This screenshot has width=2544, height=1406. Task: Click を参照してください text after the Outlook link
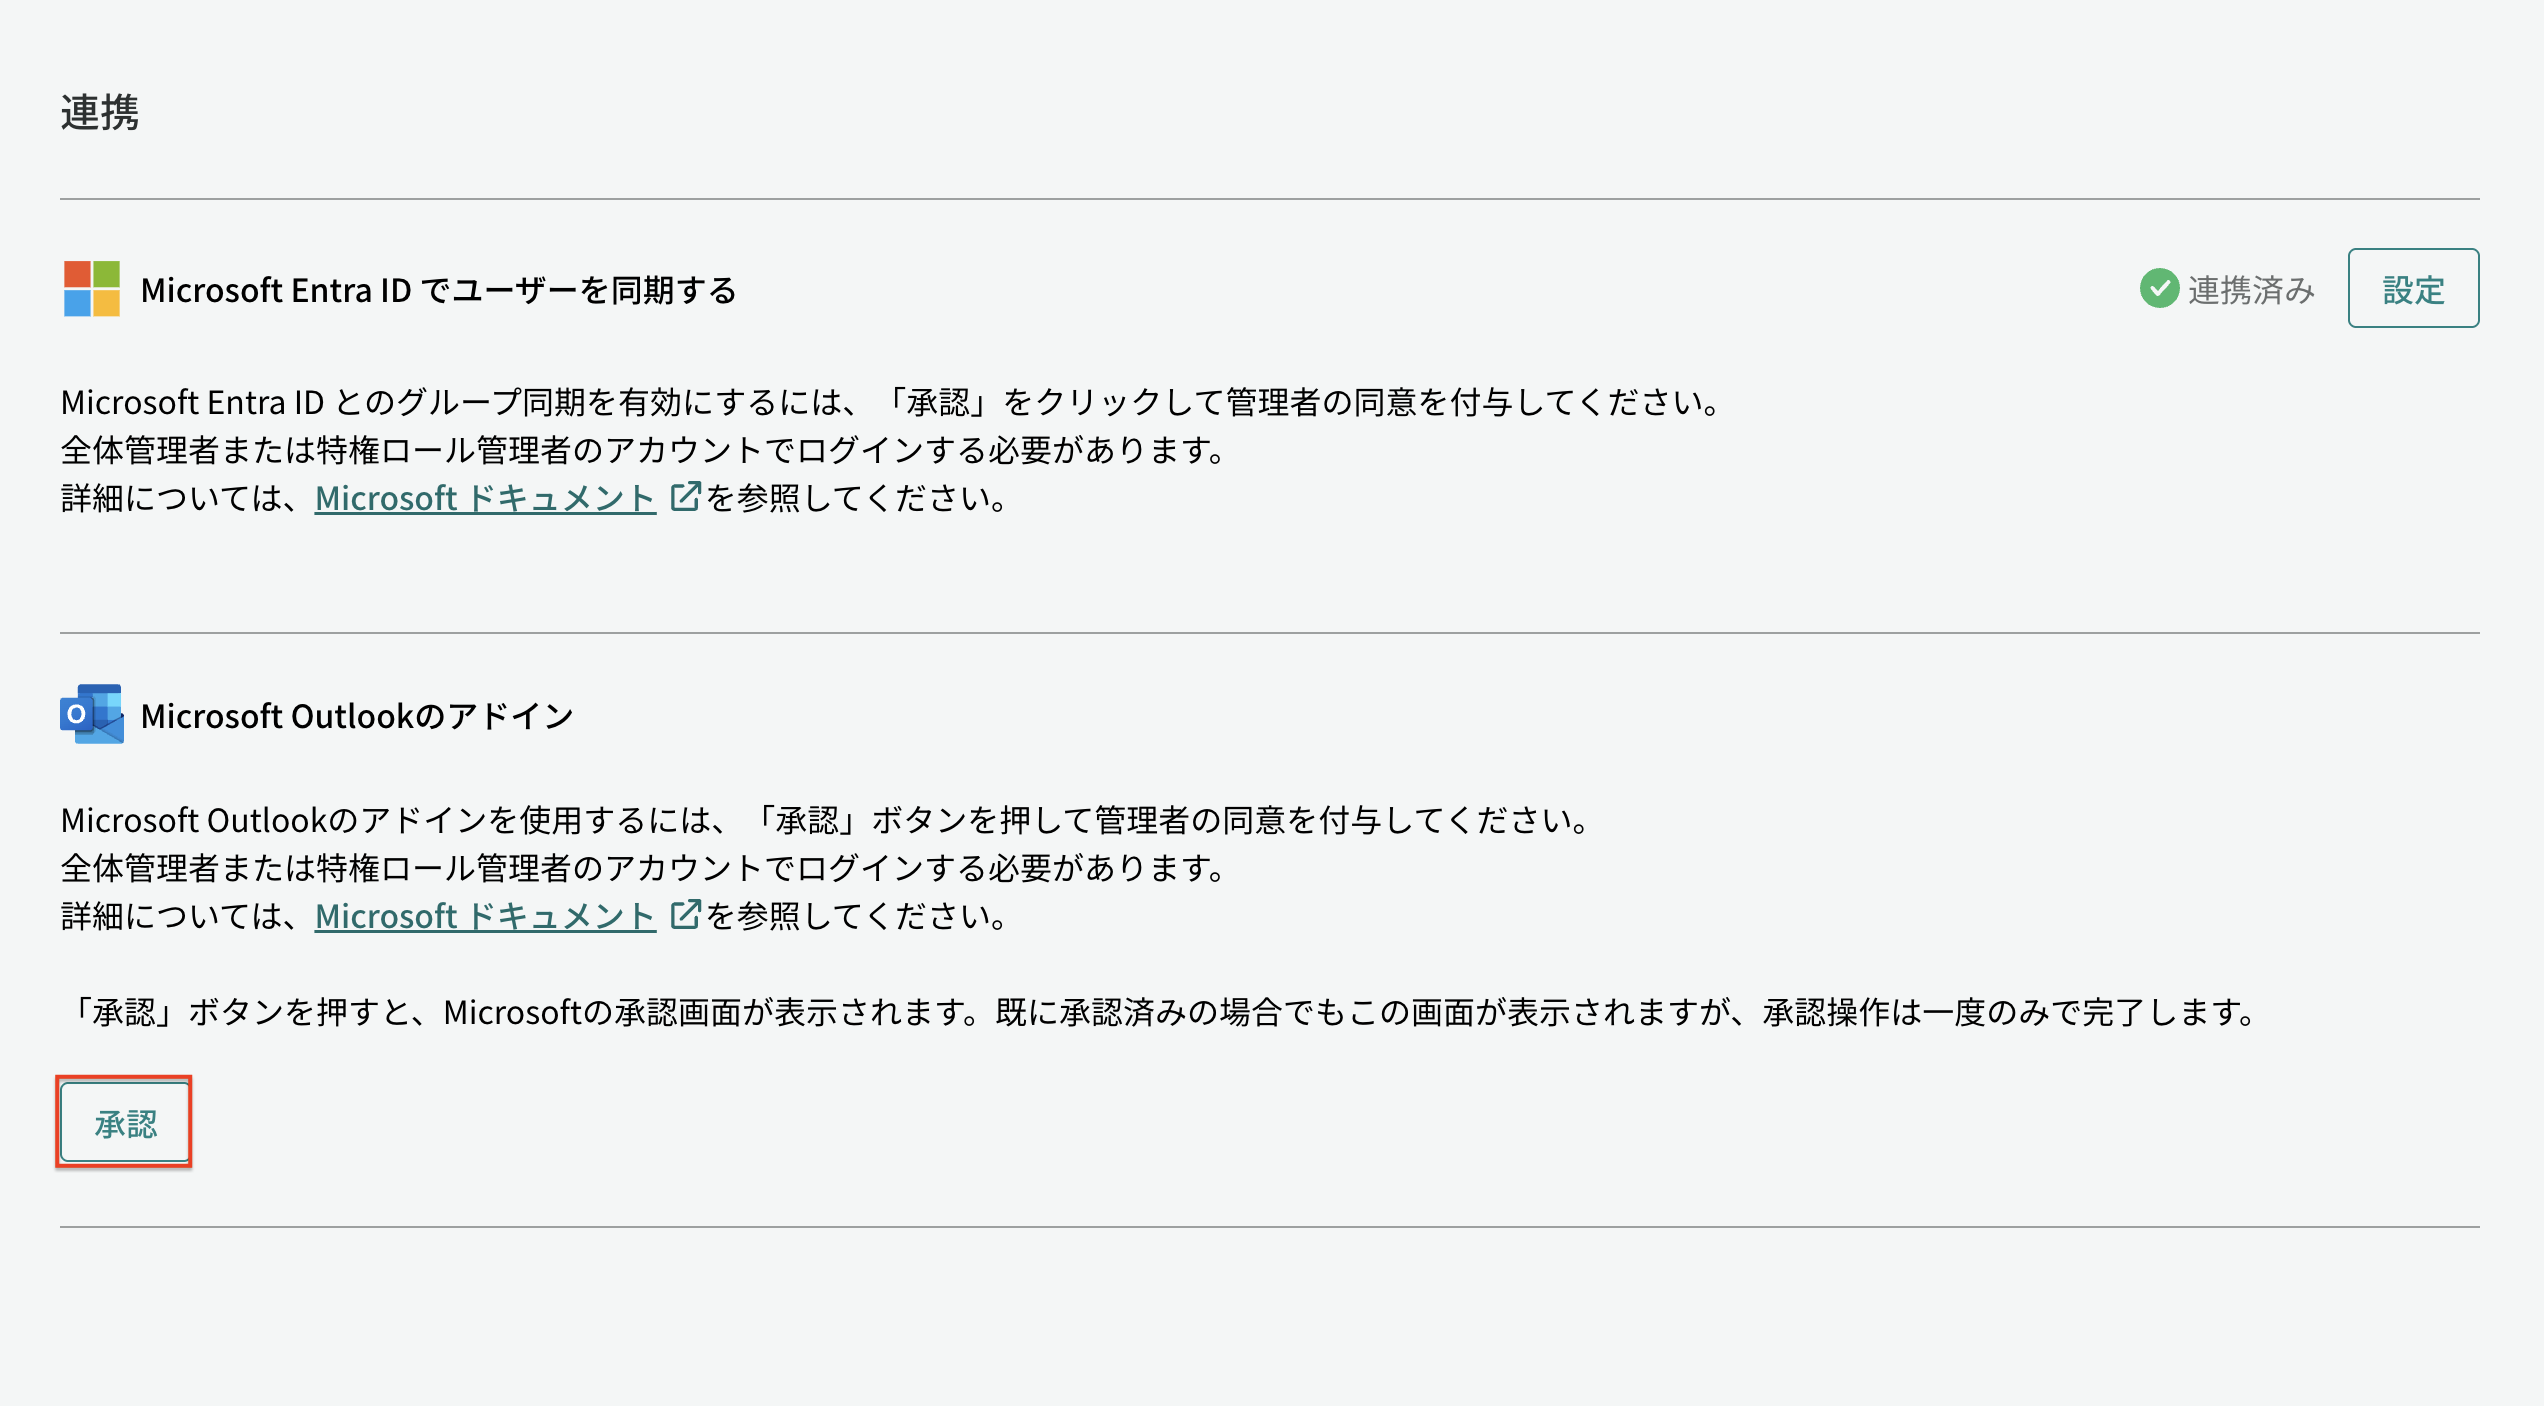pos(857,915)
